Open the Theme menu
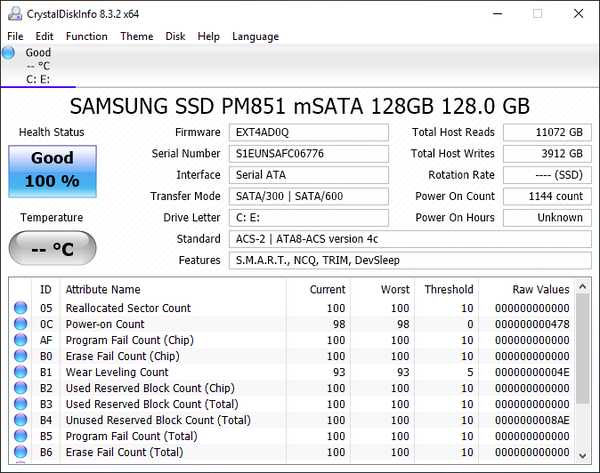Image resolution: width=600 pixels, height=473 pixels. tap(137, 36)
